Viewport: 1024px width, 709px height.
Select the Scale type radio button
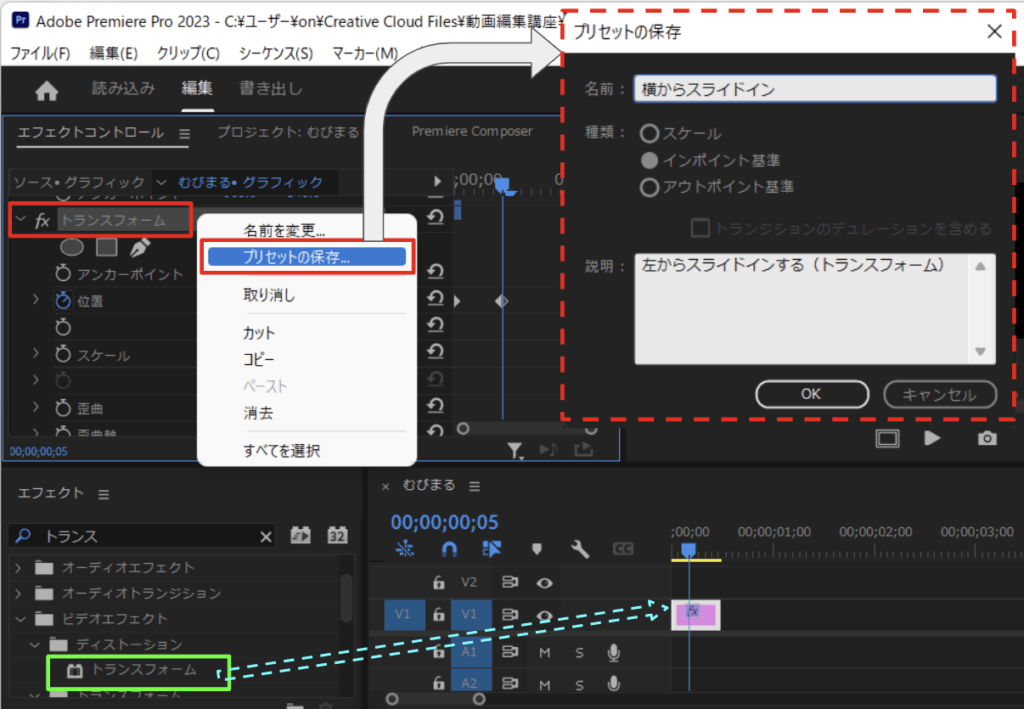coord(650,134)
